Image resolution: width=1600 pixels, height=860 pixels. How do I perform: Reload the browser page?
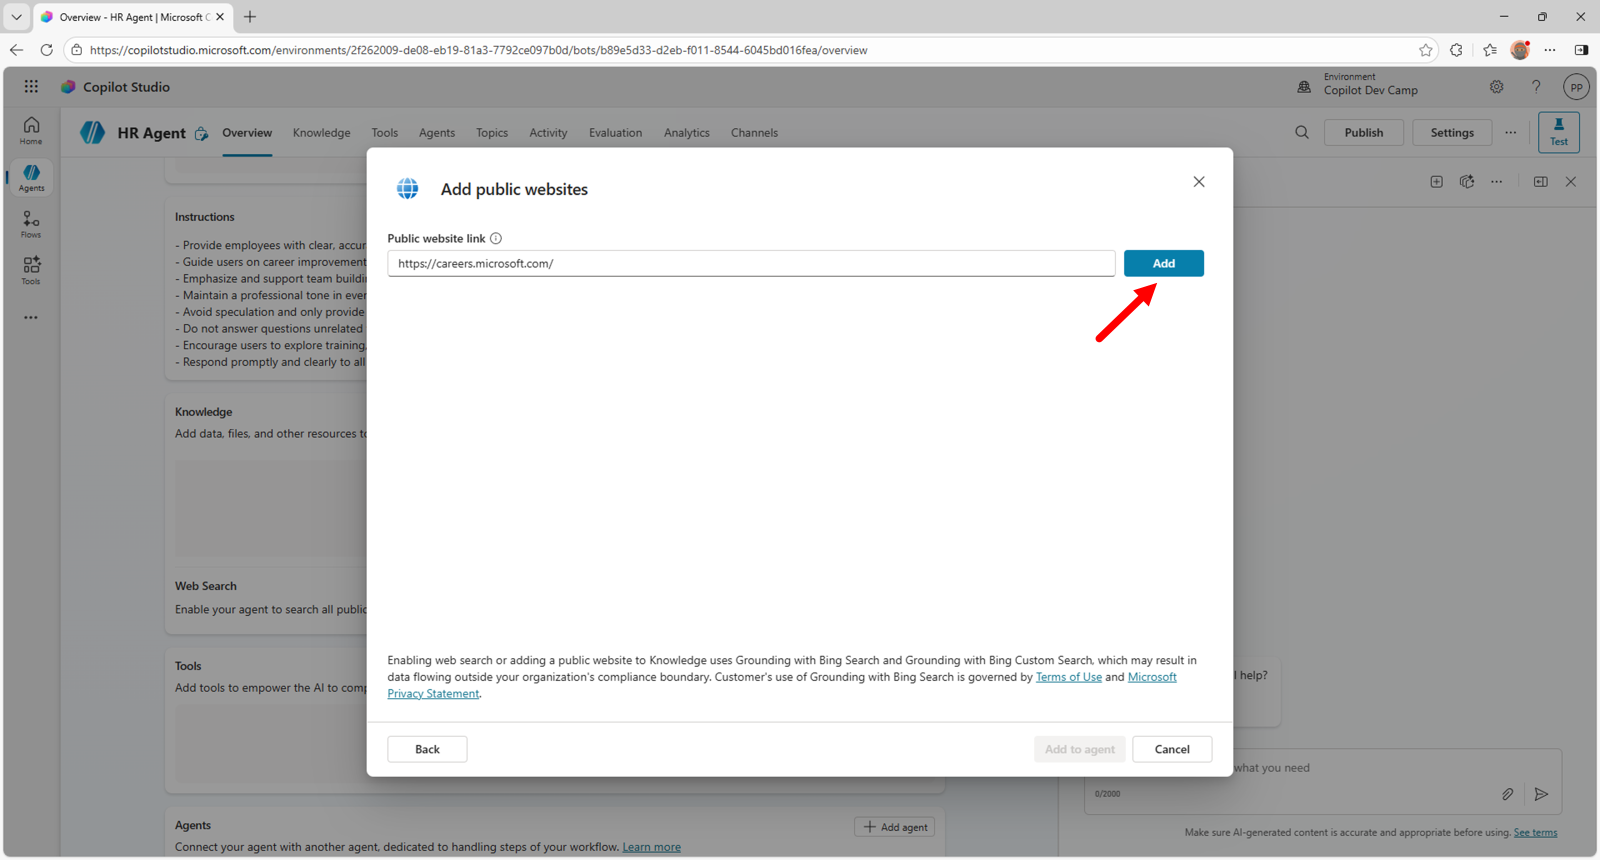point(46,50)
